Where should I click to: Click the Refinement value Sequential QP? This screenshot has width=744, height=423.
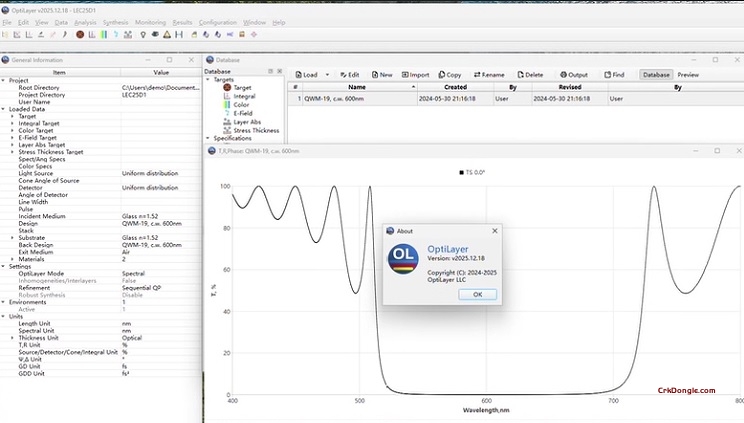point(141,288)
